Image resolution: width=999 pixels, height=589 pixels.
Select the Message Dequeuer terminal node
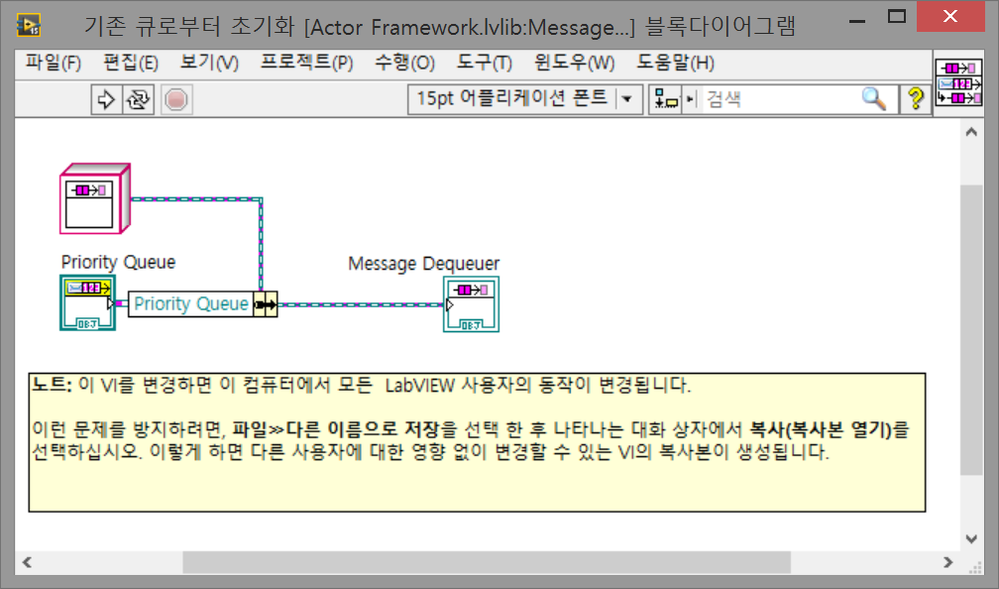(470, 303)
